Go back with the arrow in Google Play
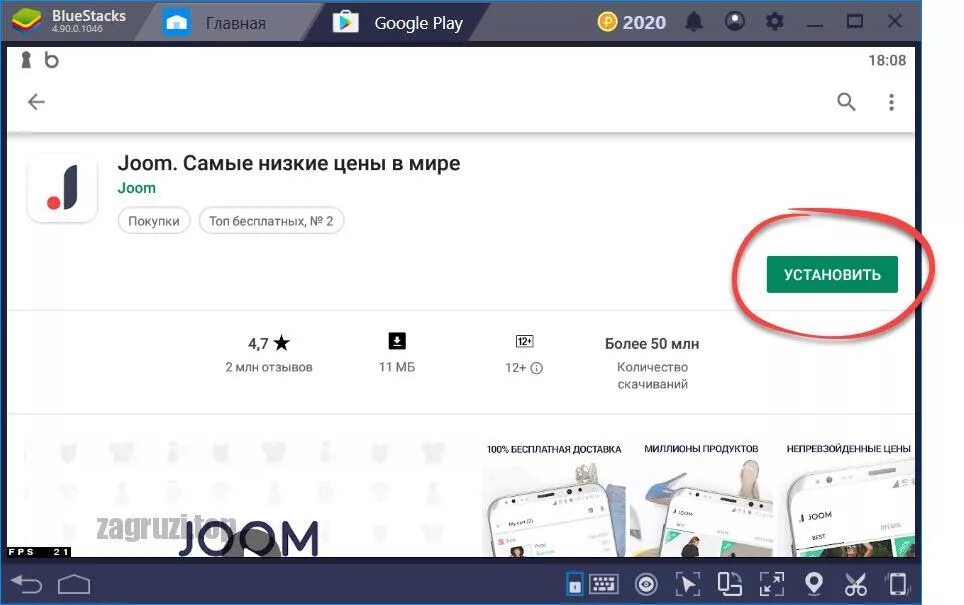This screenshot has height=605, width=964. click(x=36, y=101)
